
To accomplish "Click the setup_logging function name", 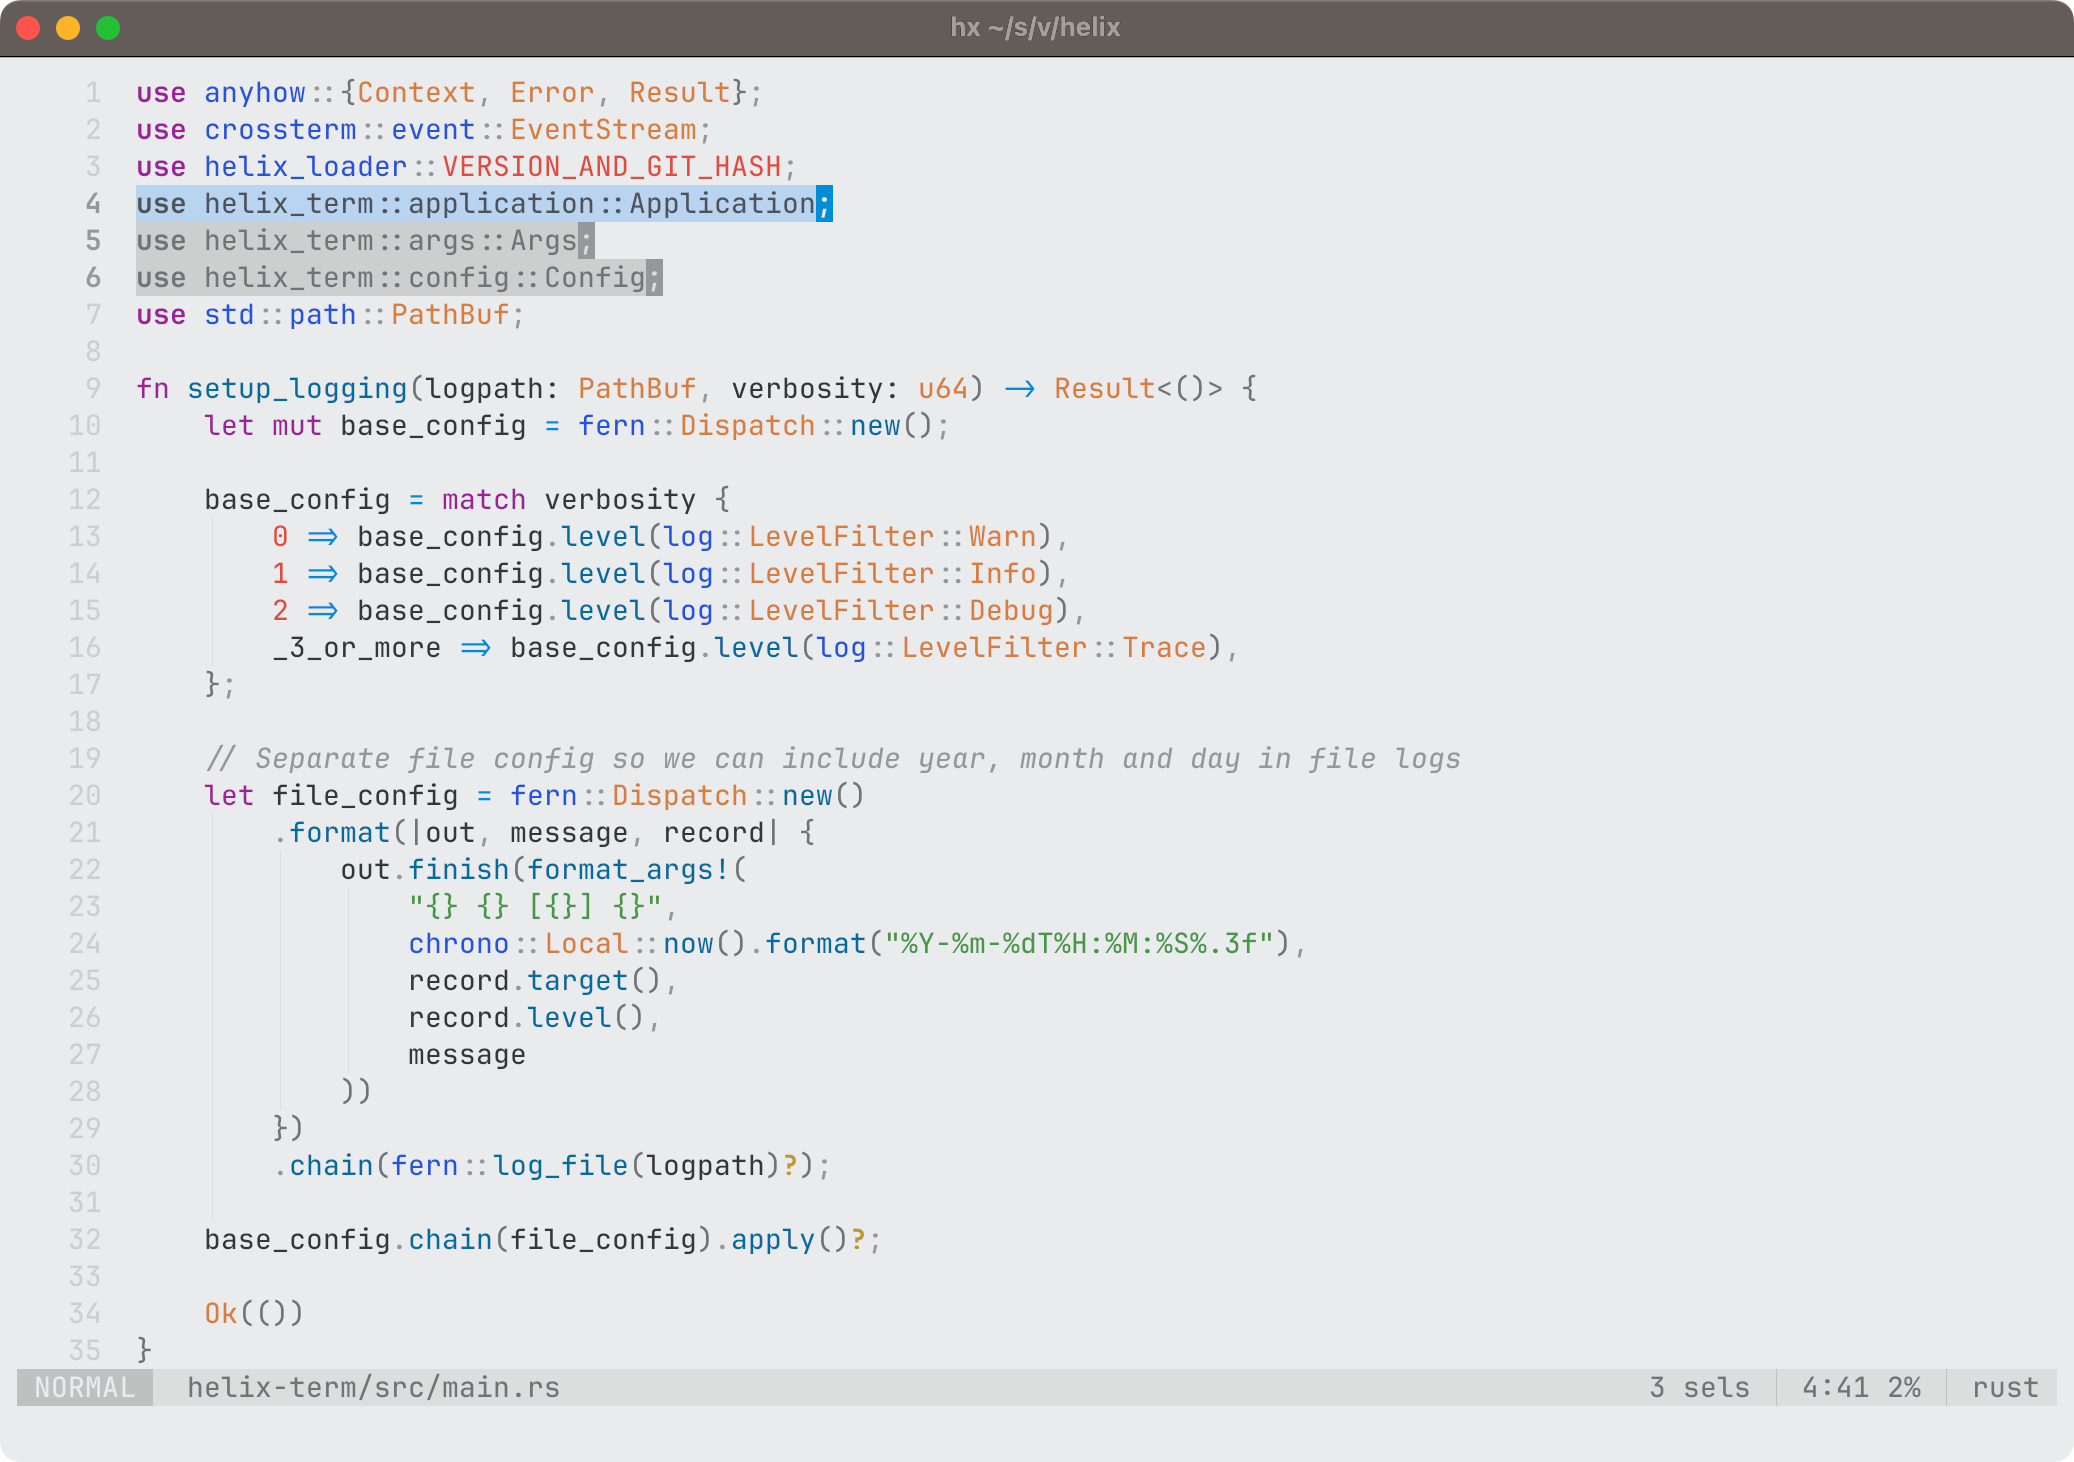I will pyautogui.click(x=297, y=388).
